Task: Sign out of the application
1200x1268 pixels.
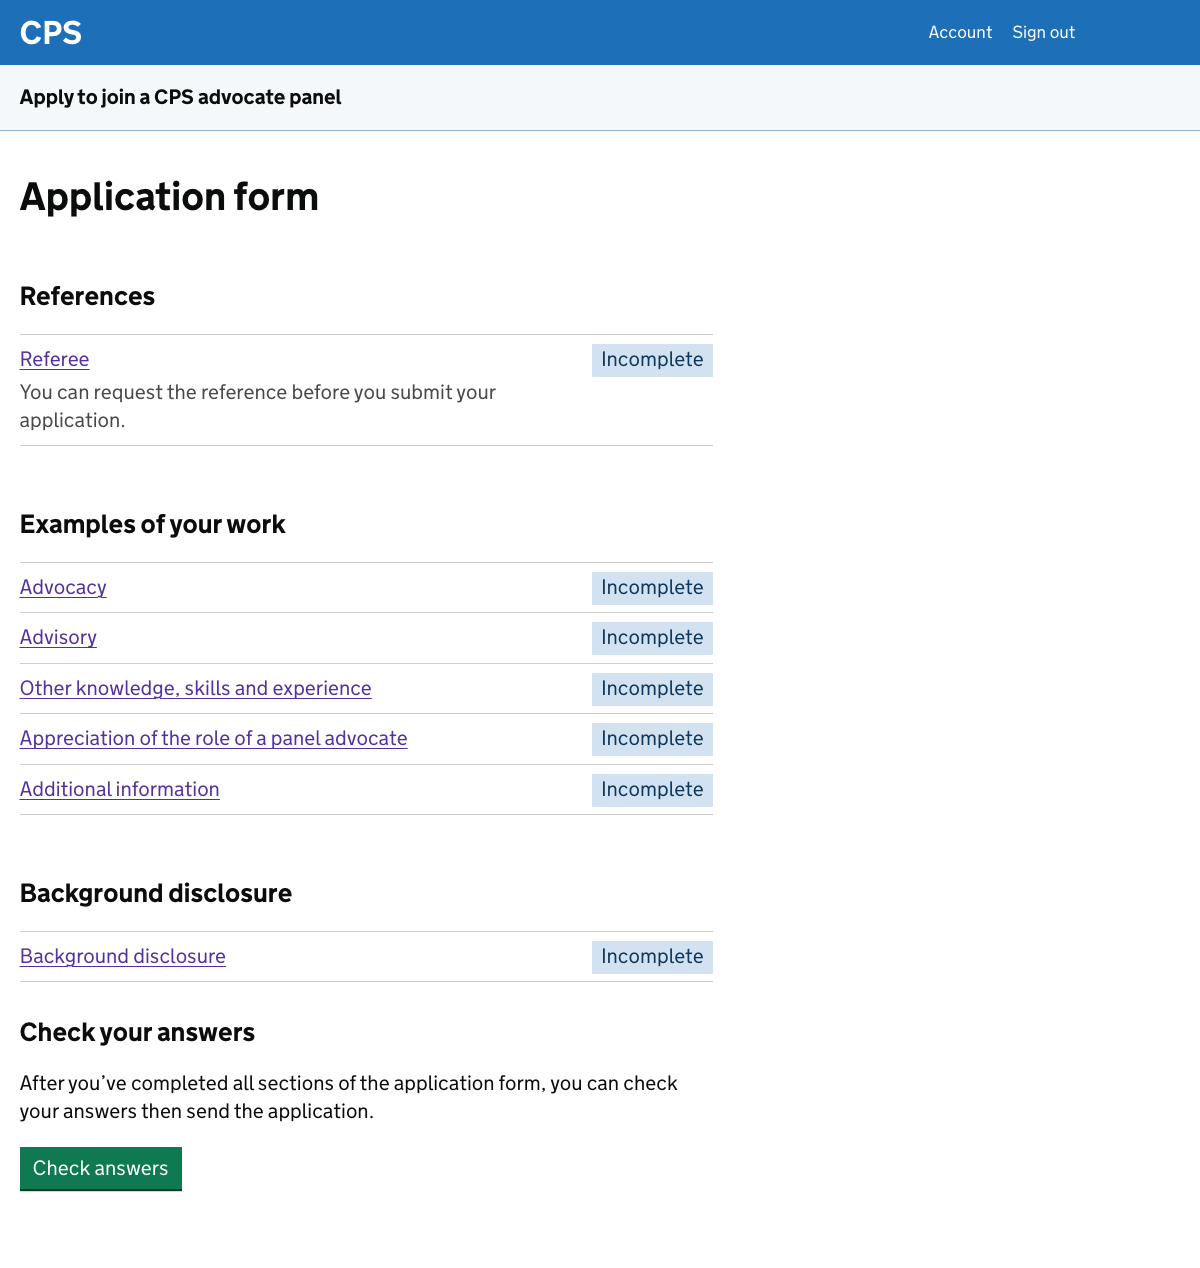Action: click(1043, 32)
